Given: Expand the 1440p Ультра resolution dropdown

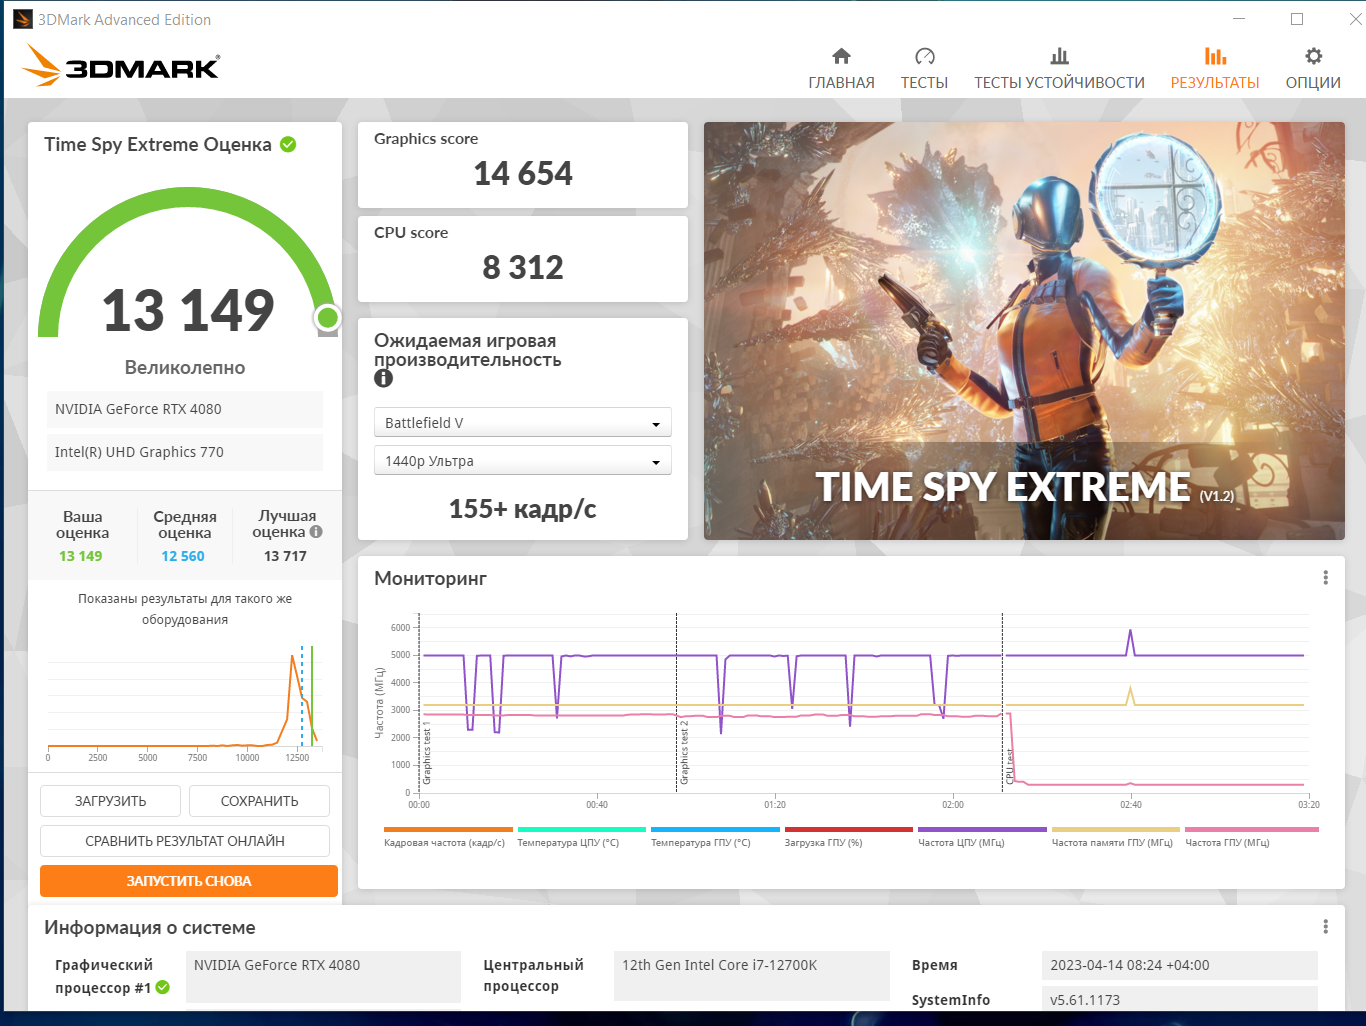Looking at the screenshot, I should tap(522, 461).
